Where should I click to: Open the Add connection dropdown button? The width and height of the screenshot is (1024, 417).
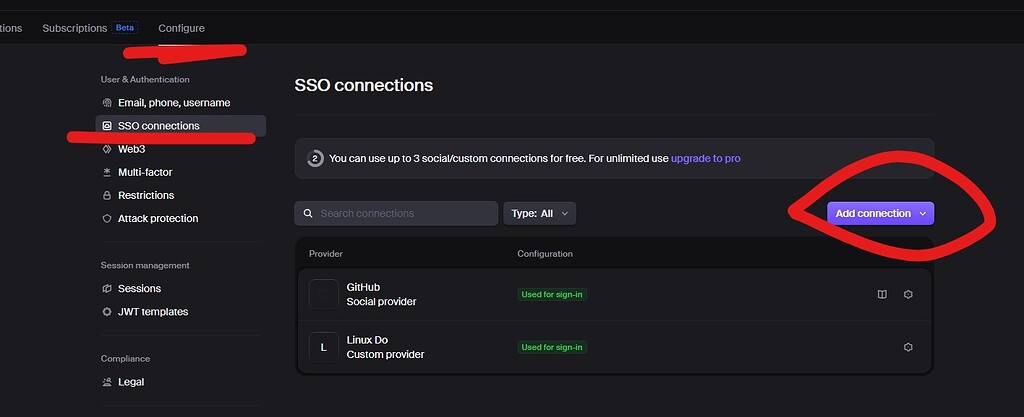[880, 213]
